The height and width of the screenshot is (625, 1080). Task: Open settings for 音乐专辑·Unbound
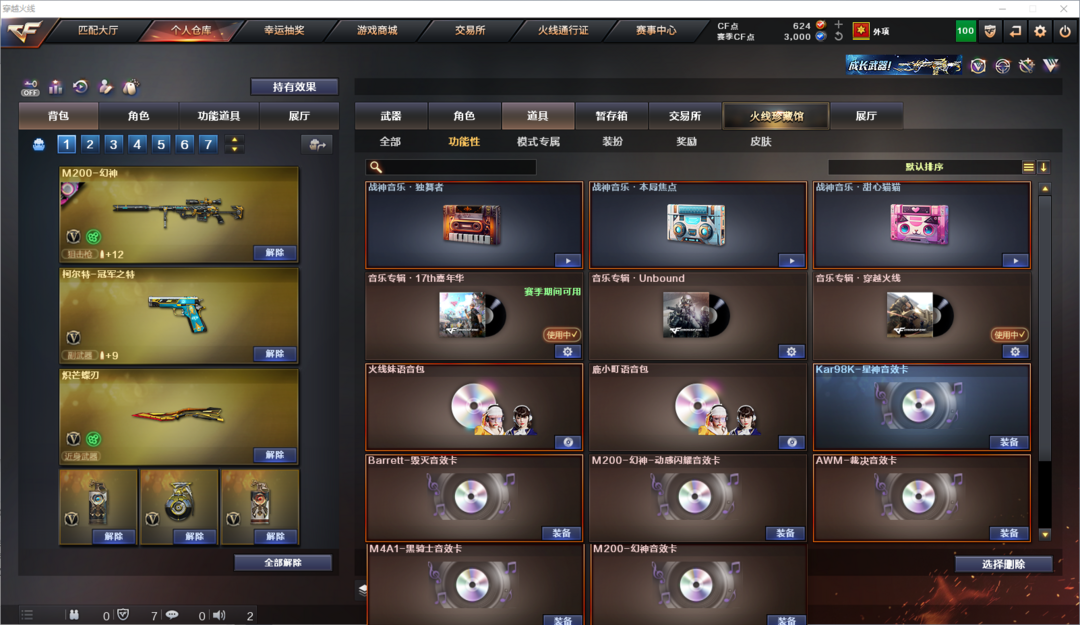point(791,351)
